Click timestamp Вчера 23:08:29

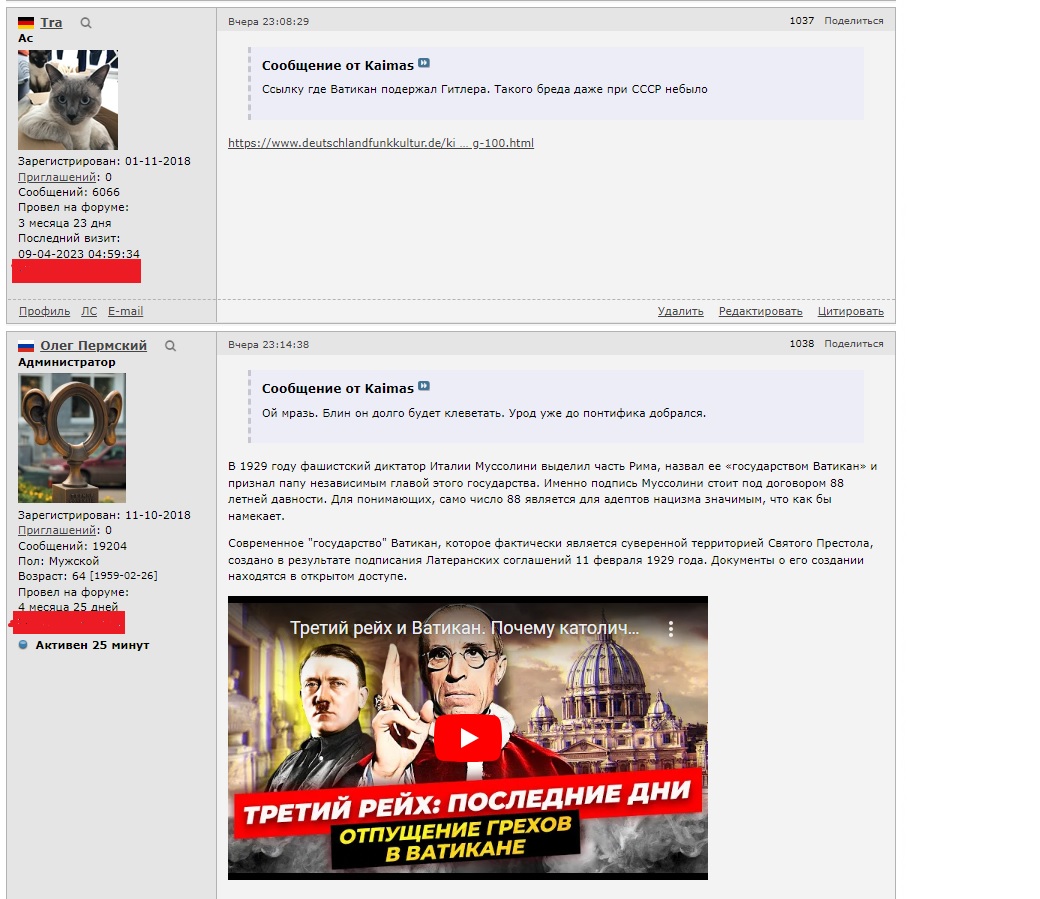click(269, 21)
